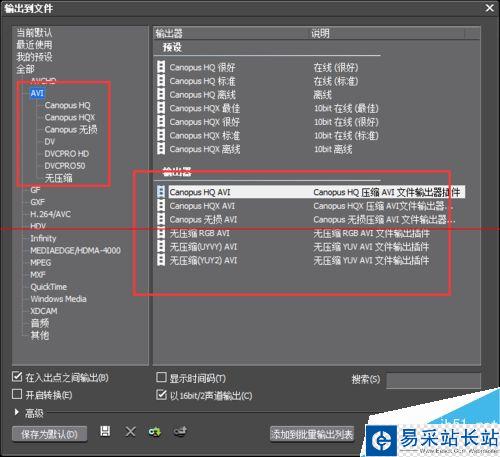Select the QuickTime category

(49, 287)
